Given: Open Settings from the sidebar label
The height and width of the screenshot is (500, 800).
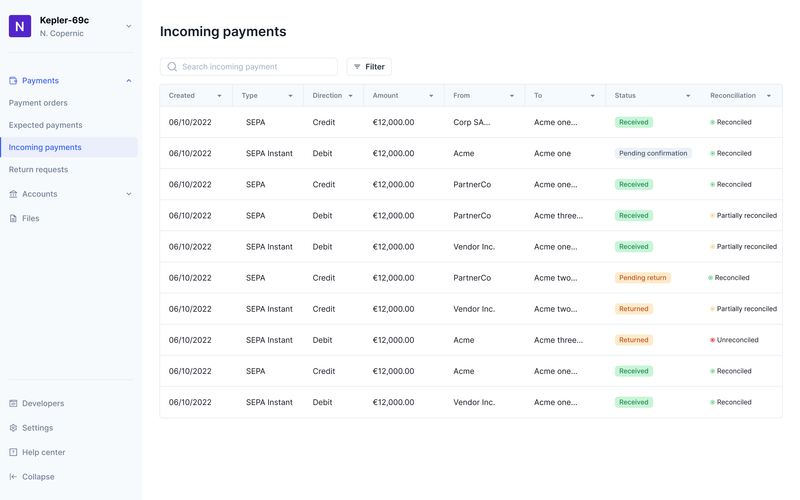Looking at the screenshot, I should tap(37, 428).
